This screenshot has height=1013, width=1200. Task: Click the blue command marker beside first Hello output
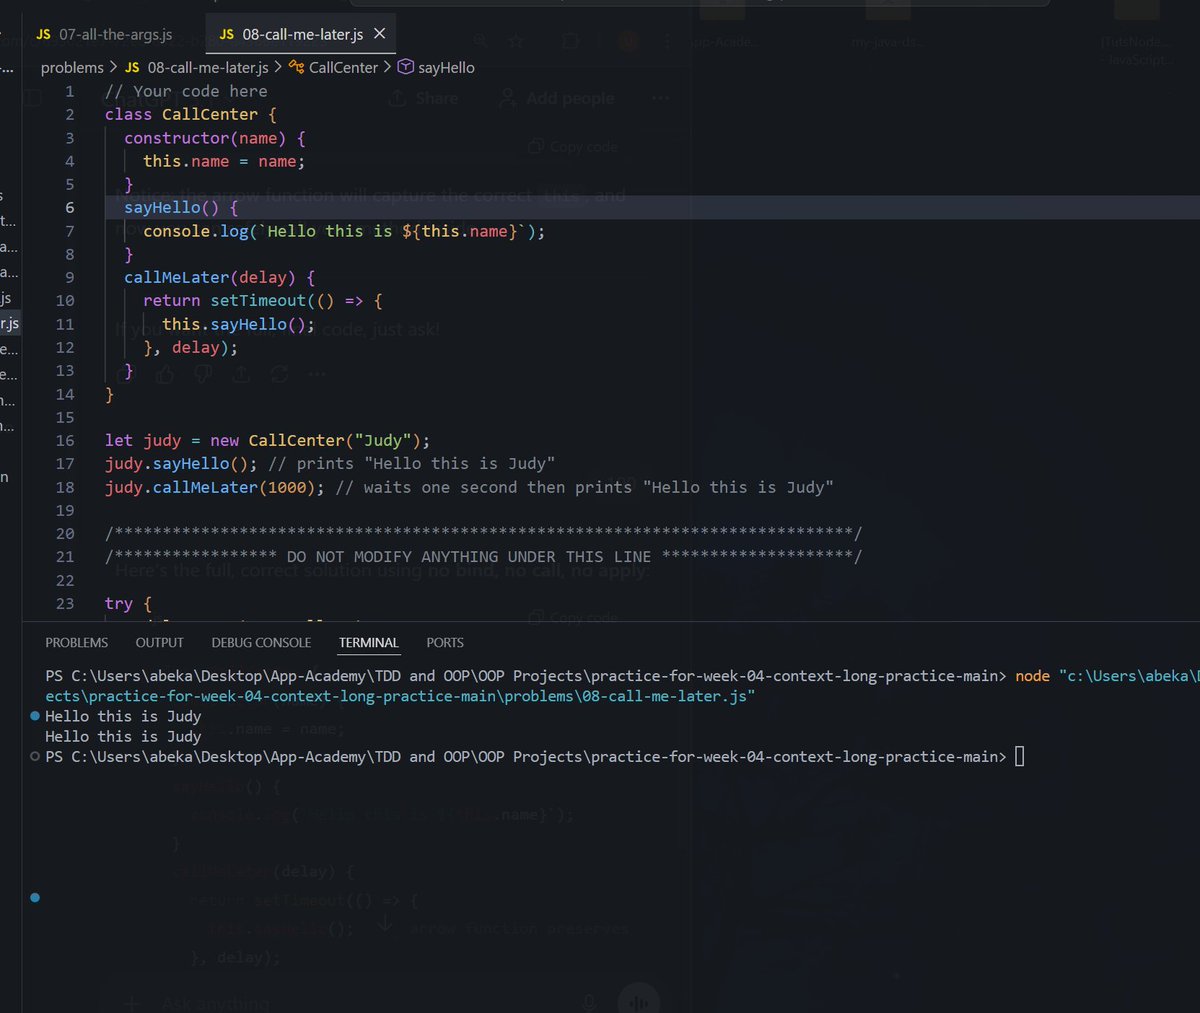(x=35, y=716)
